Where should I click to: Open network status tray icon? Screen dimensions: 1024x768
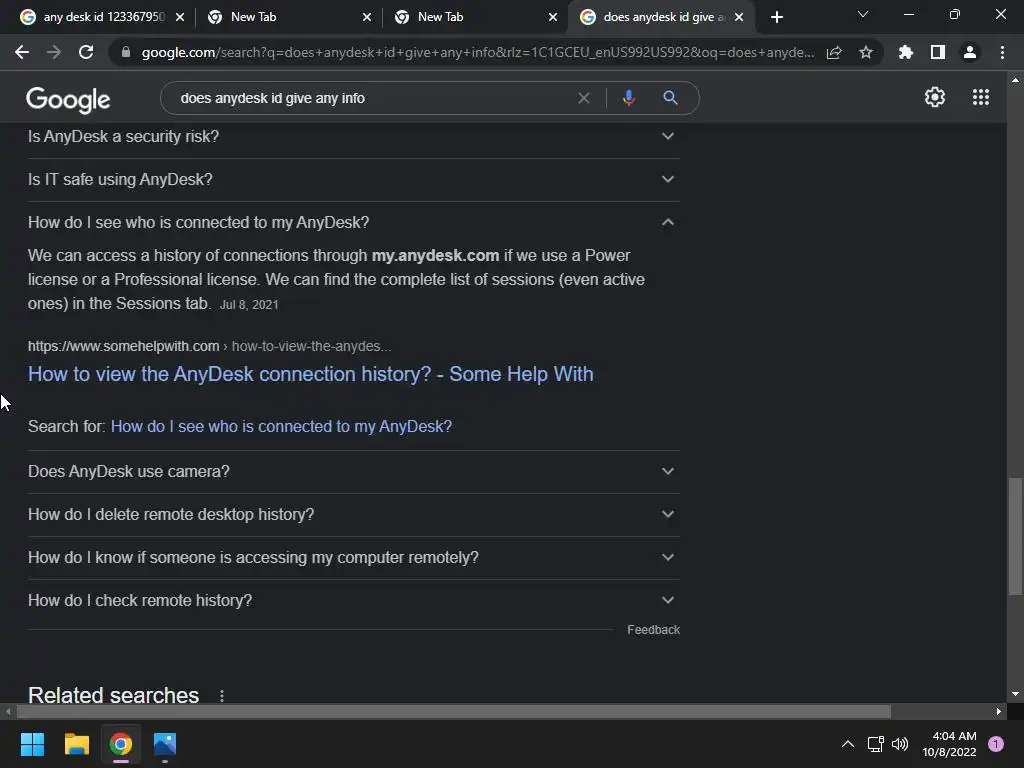pyautogui.click(x=875, y=744)
